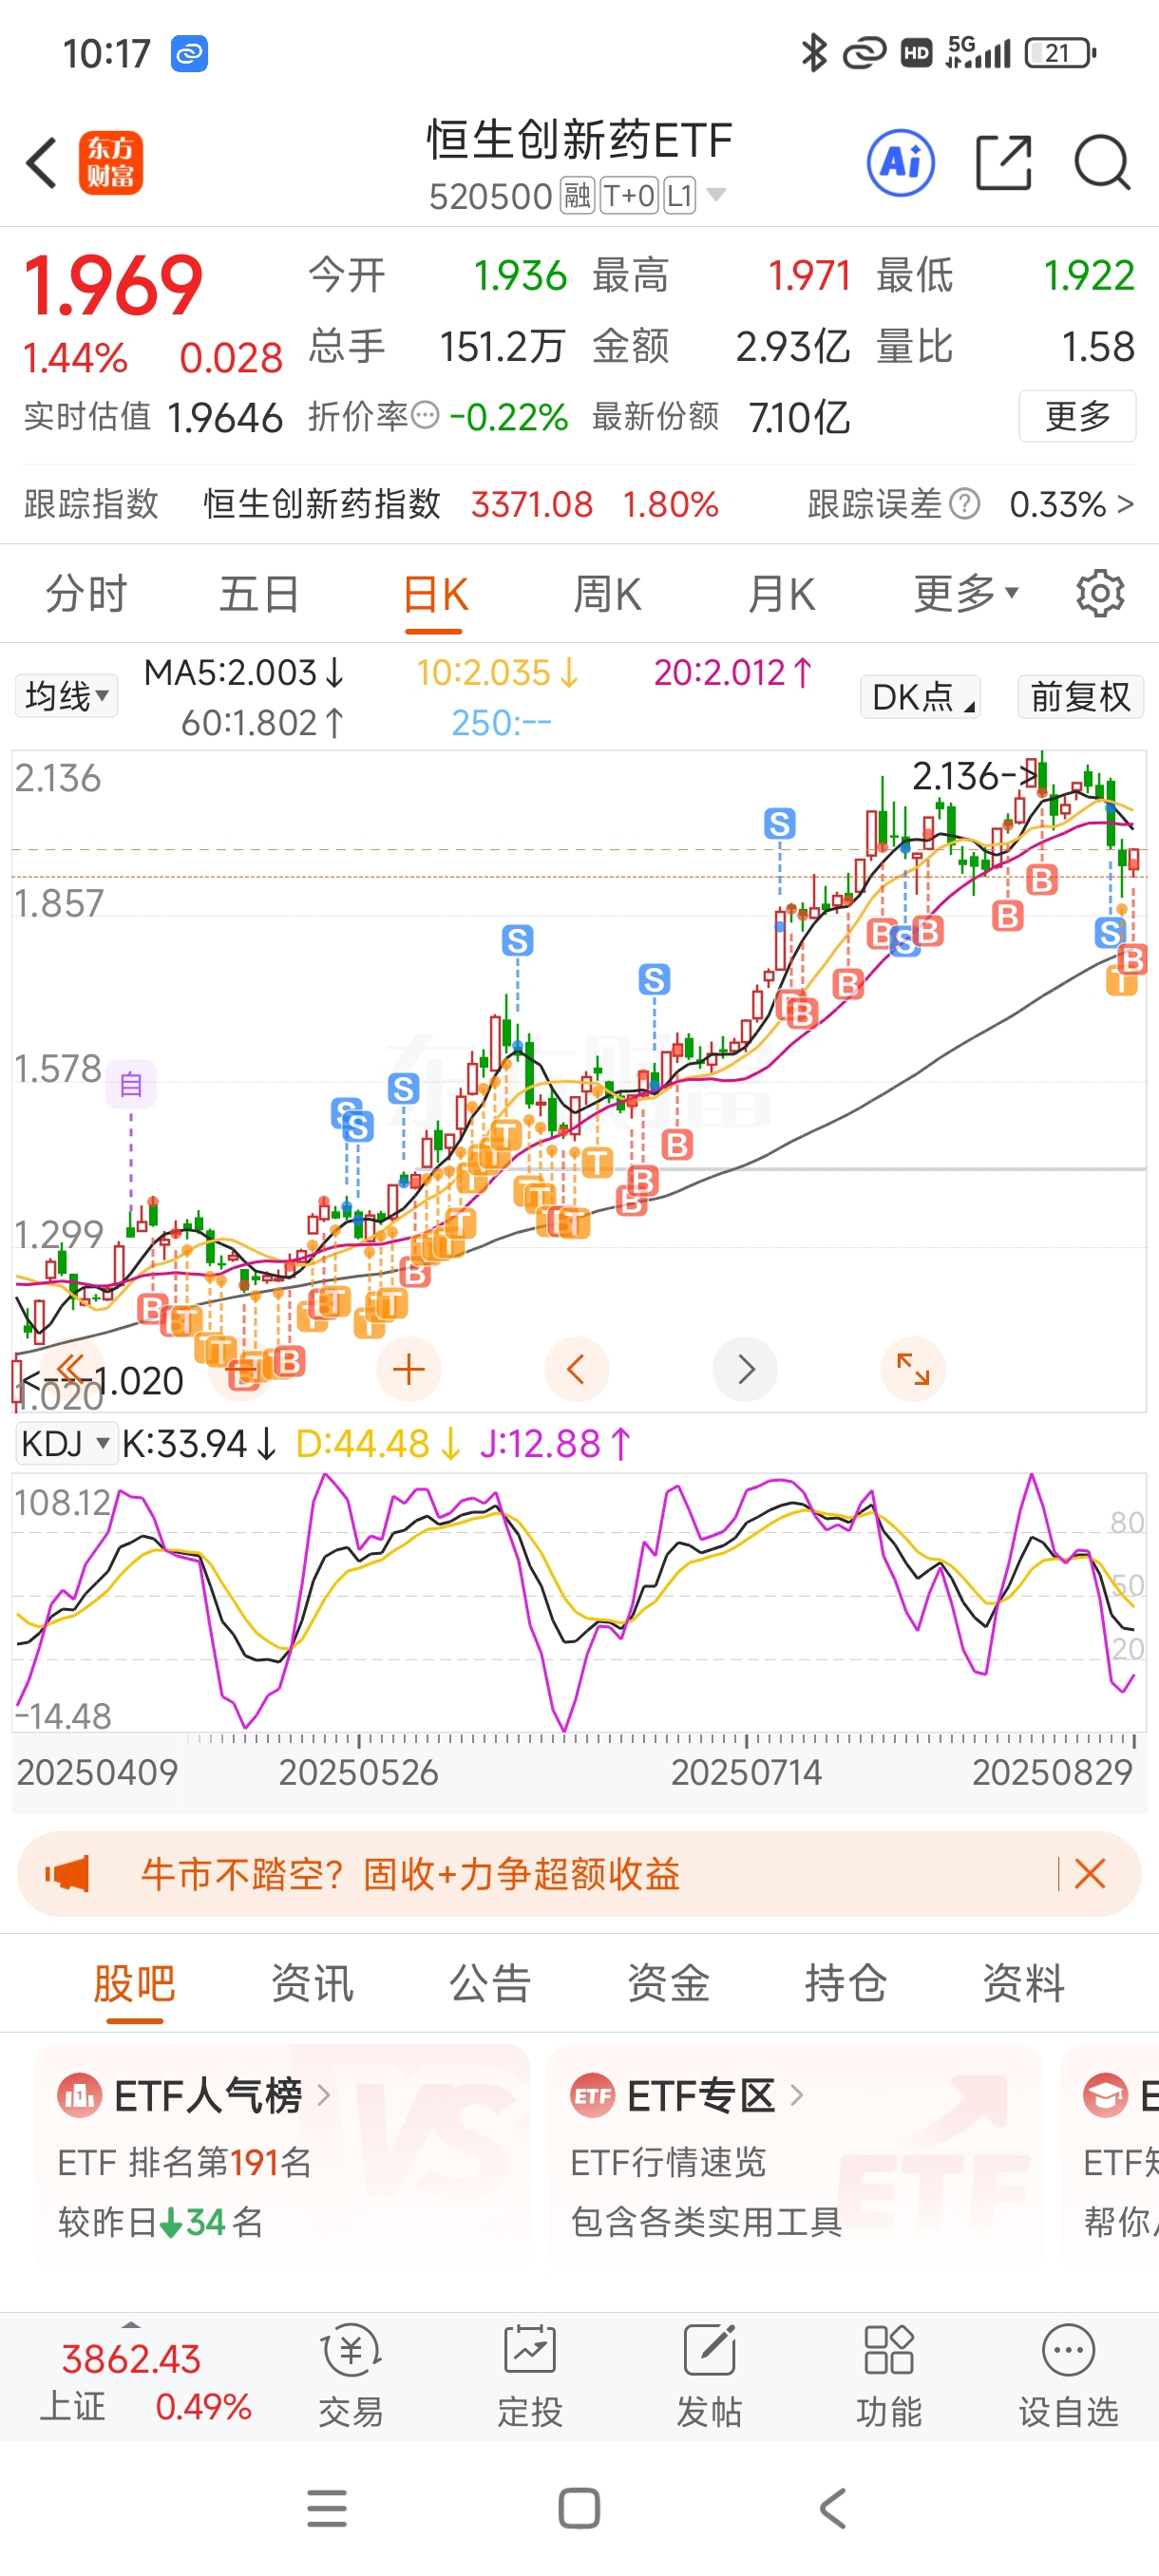Open the 东方财富 logo home icon
Viewport: 1159px width, 2576px height.
click(110, 163)
